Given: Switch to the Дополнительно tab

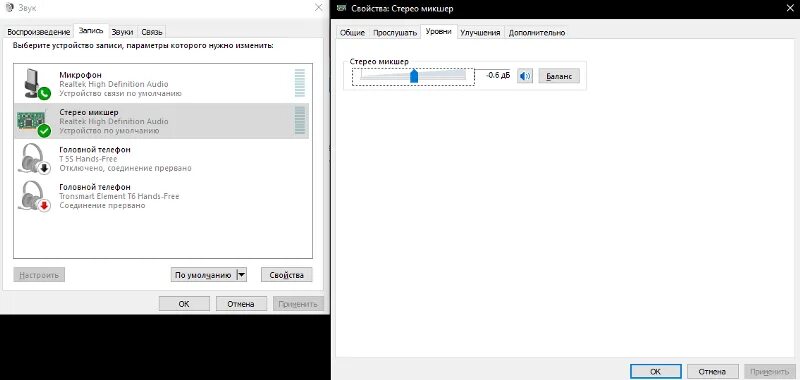Looking at the screenshot, I should (537, 32).
